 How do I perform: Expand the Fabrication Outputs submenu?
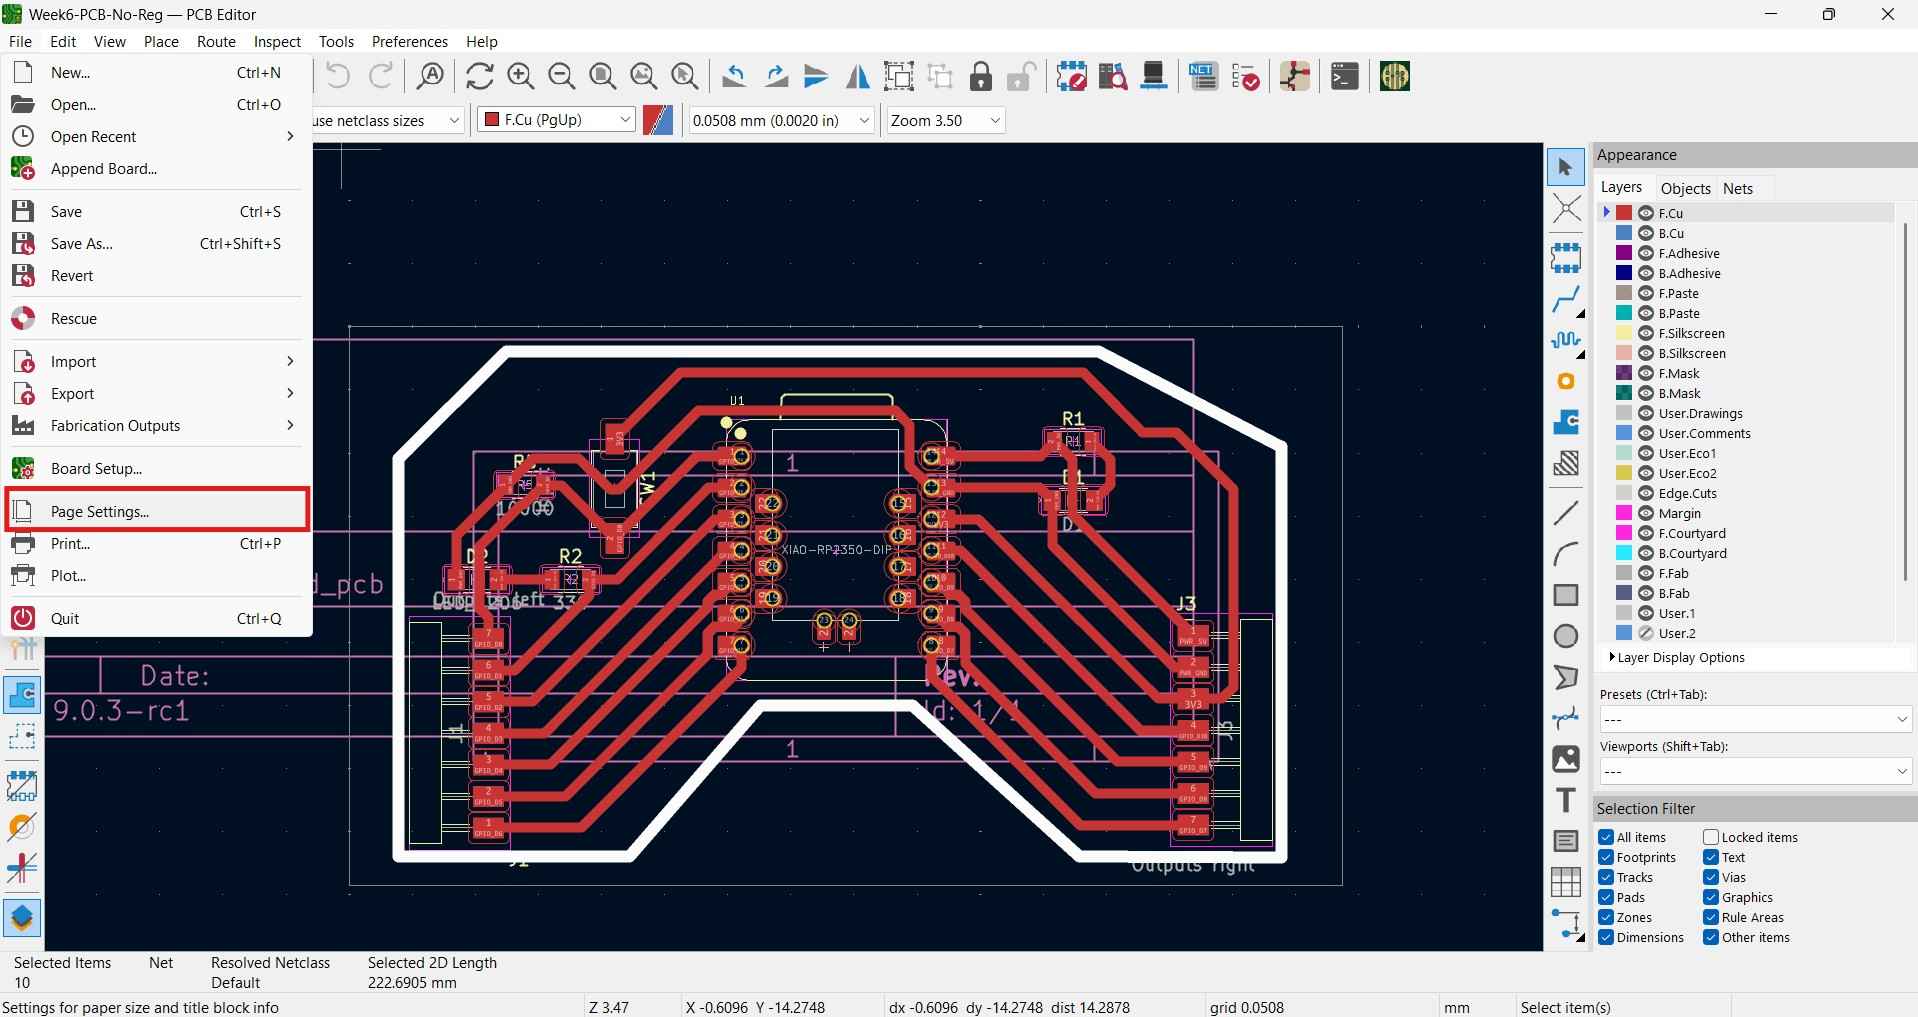point(156,425)
